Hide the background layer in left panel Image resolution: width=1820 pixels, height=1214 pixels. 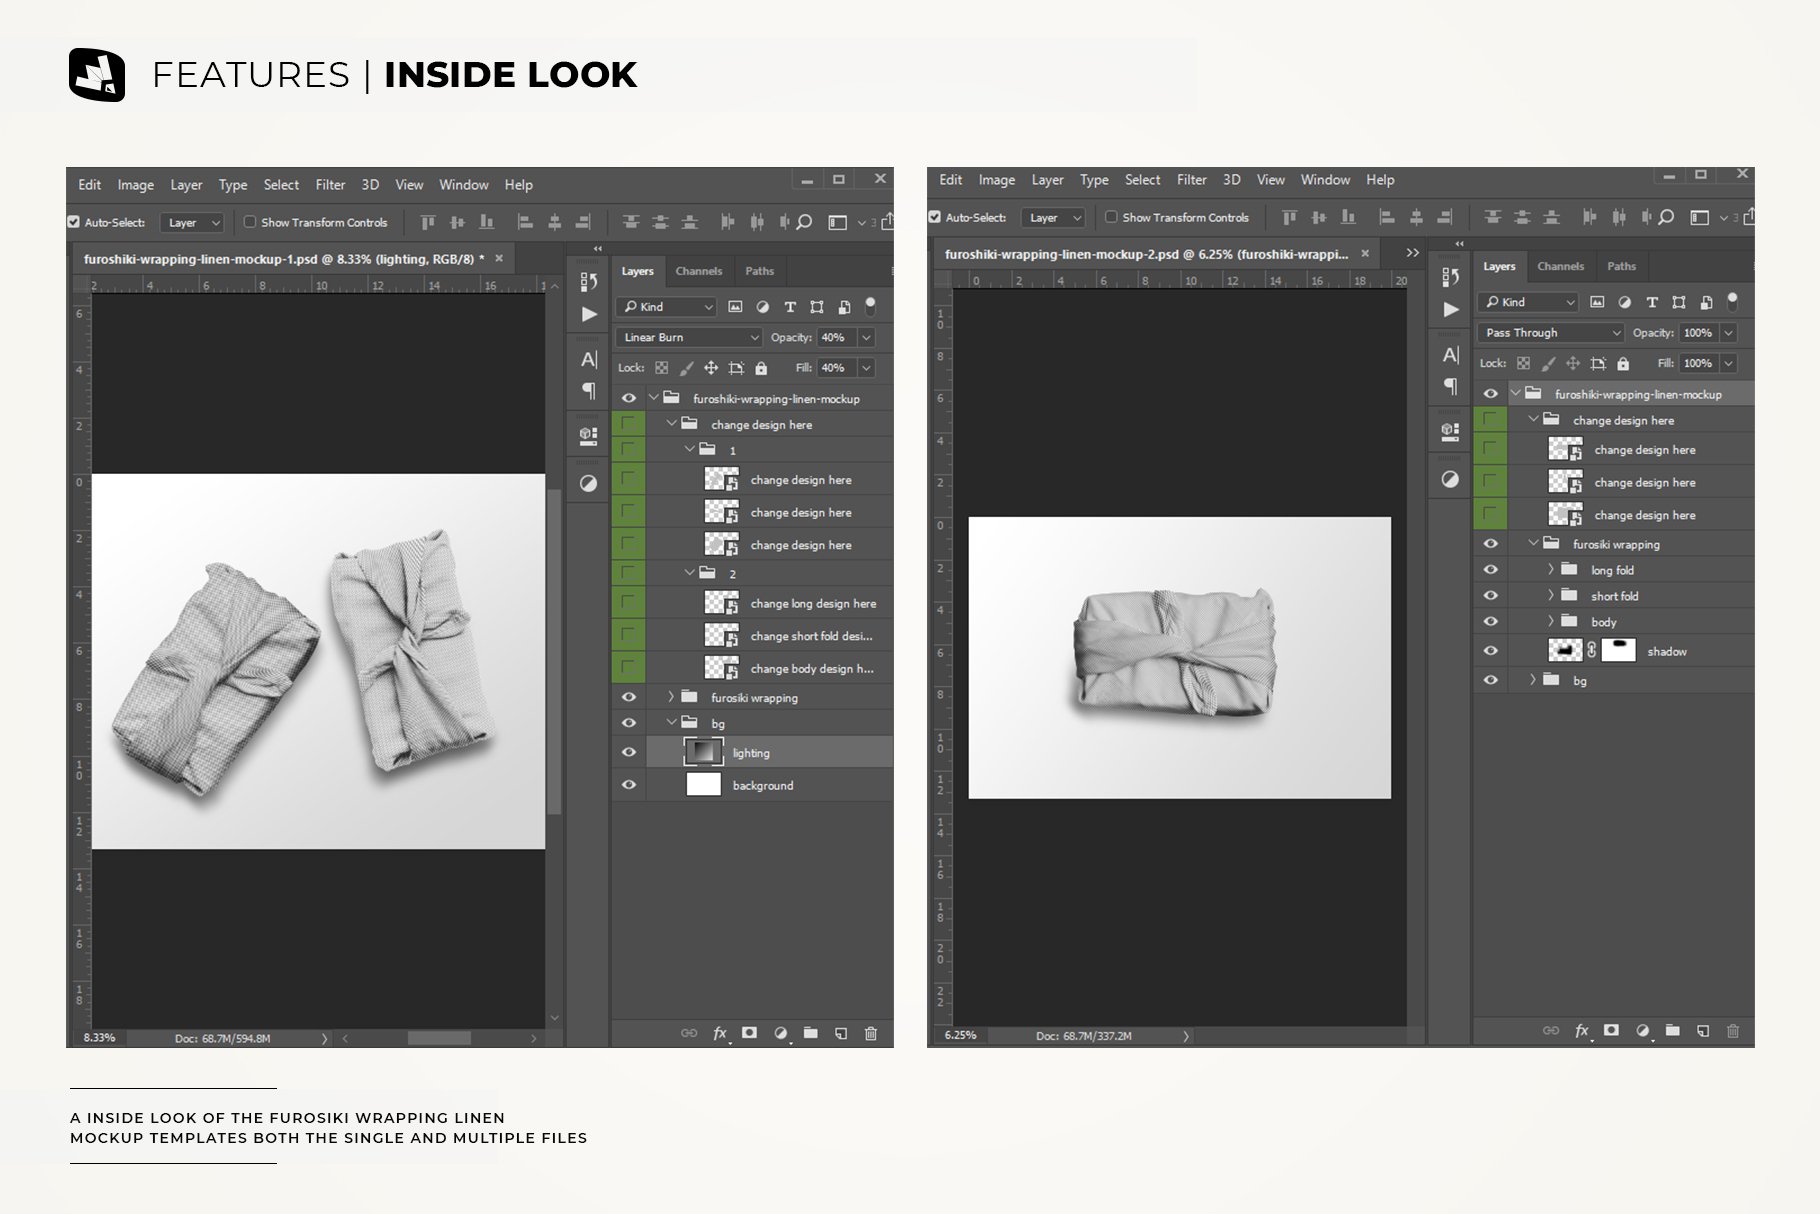(x=629, y=785)
